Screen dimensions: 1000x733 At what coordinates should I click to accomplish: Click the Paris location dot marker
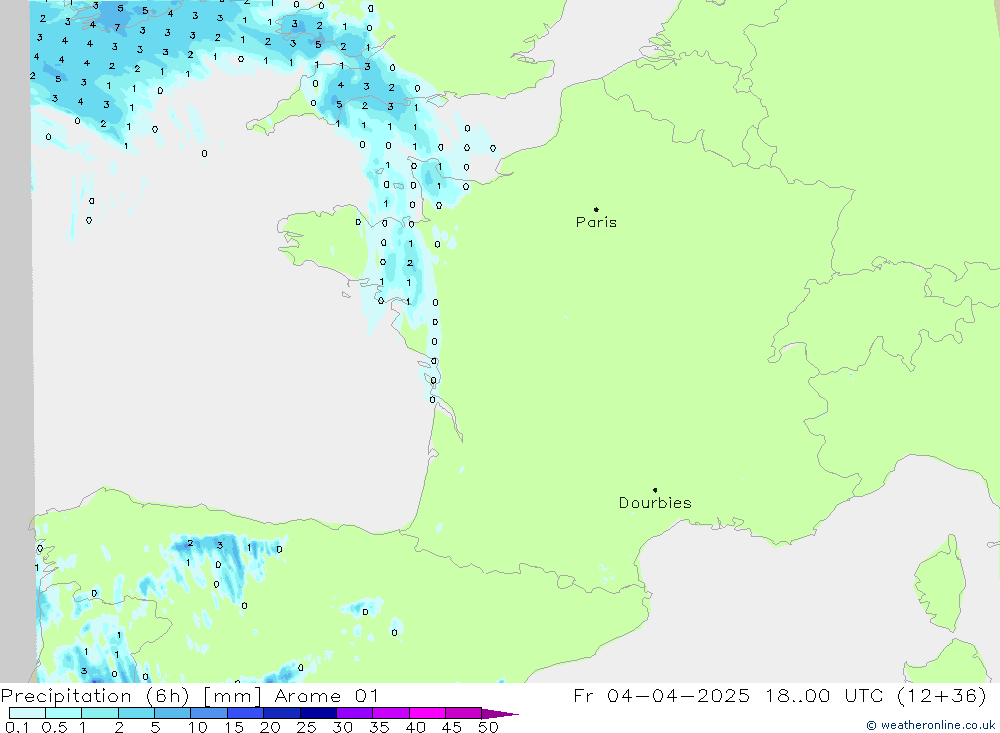pyautogui.click(x=596, y=209)
